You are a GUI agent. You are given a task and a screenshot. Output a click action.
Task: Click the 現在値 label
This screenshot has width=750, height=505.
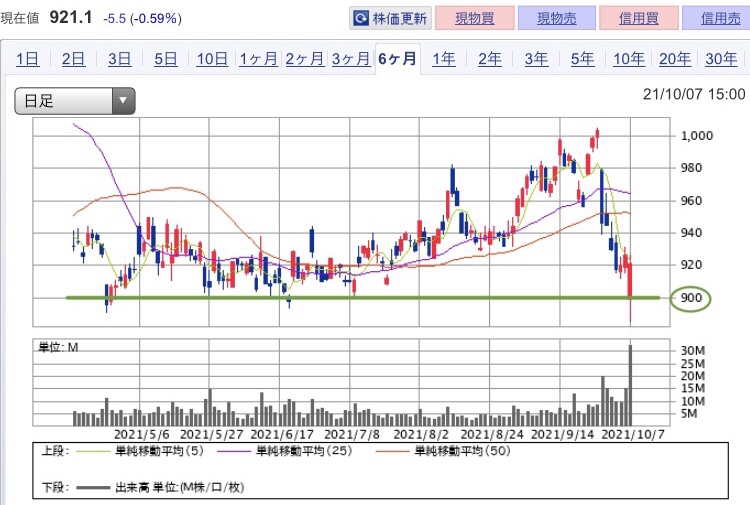[20, 19]
